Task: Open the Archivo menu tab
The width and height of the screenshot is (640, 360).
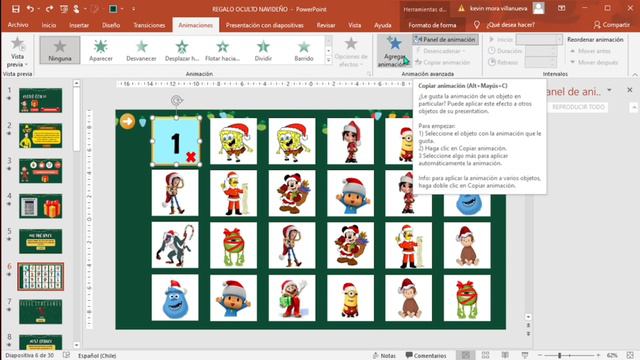Action: [x=18, y=25]
